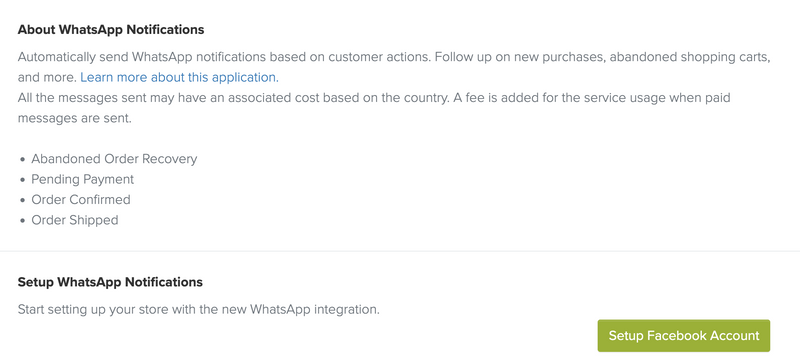The image size is (800, 362).
Task: Click the bullet dot before Abandoned Order Recovery
Action: click(x=22, y=160)
